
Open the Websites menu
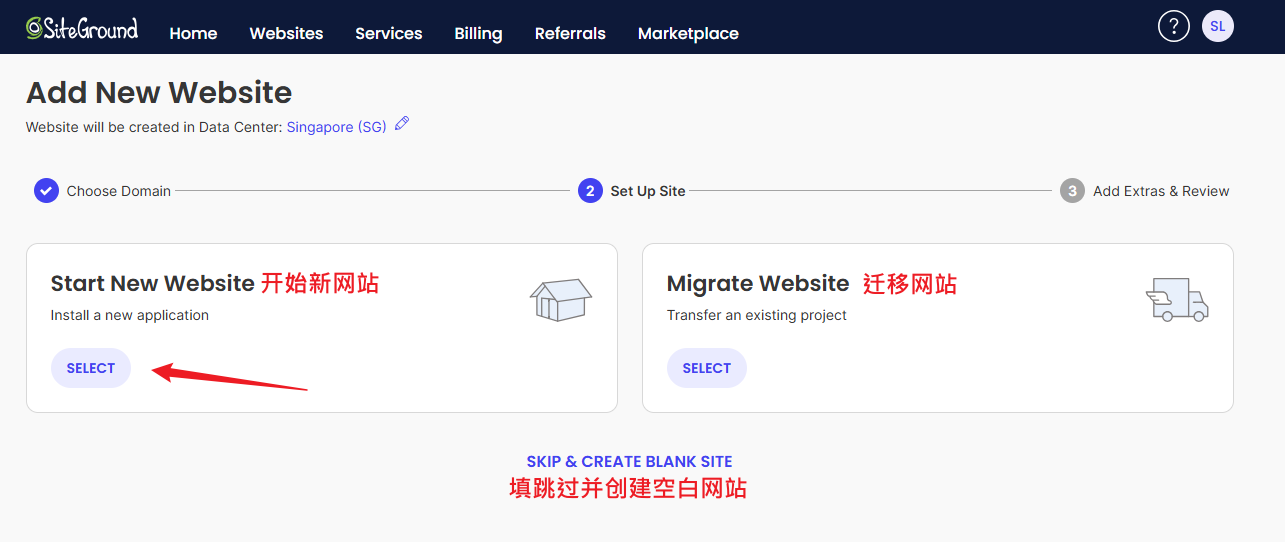click(x=286, y=33)
